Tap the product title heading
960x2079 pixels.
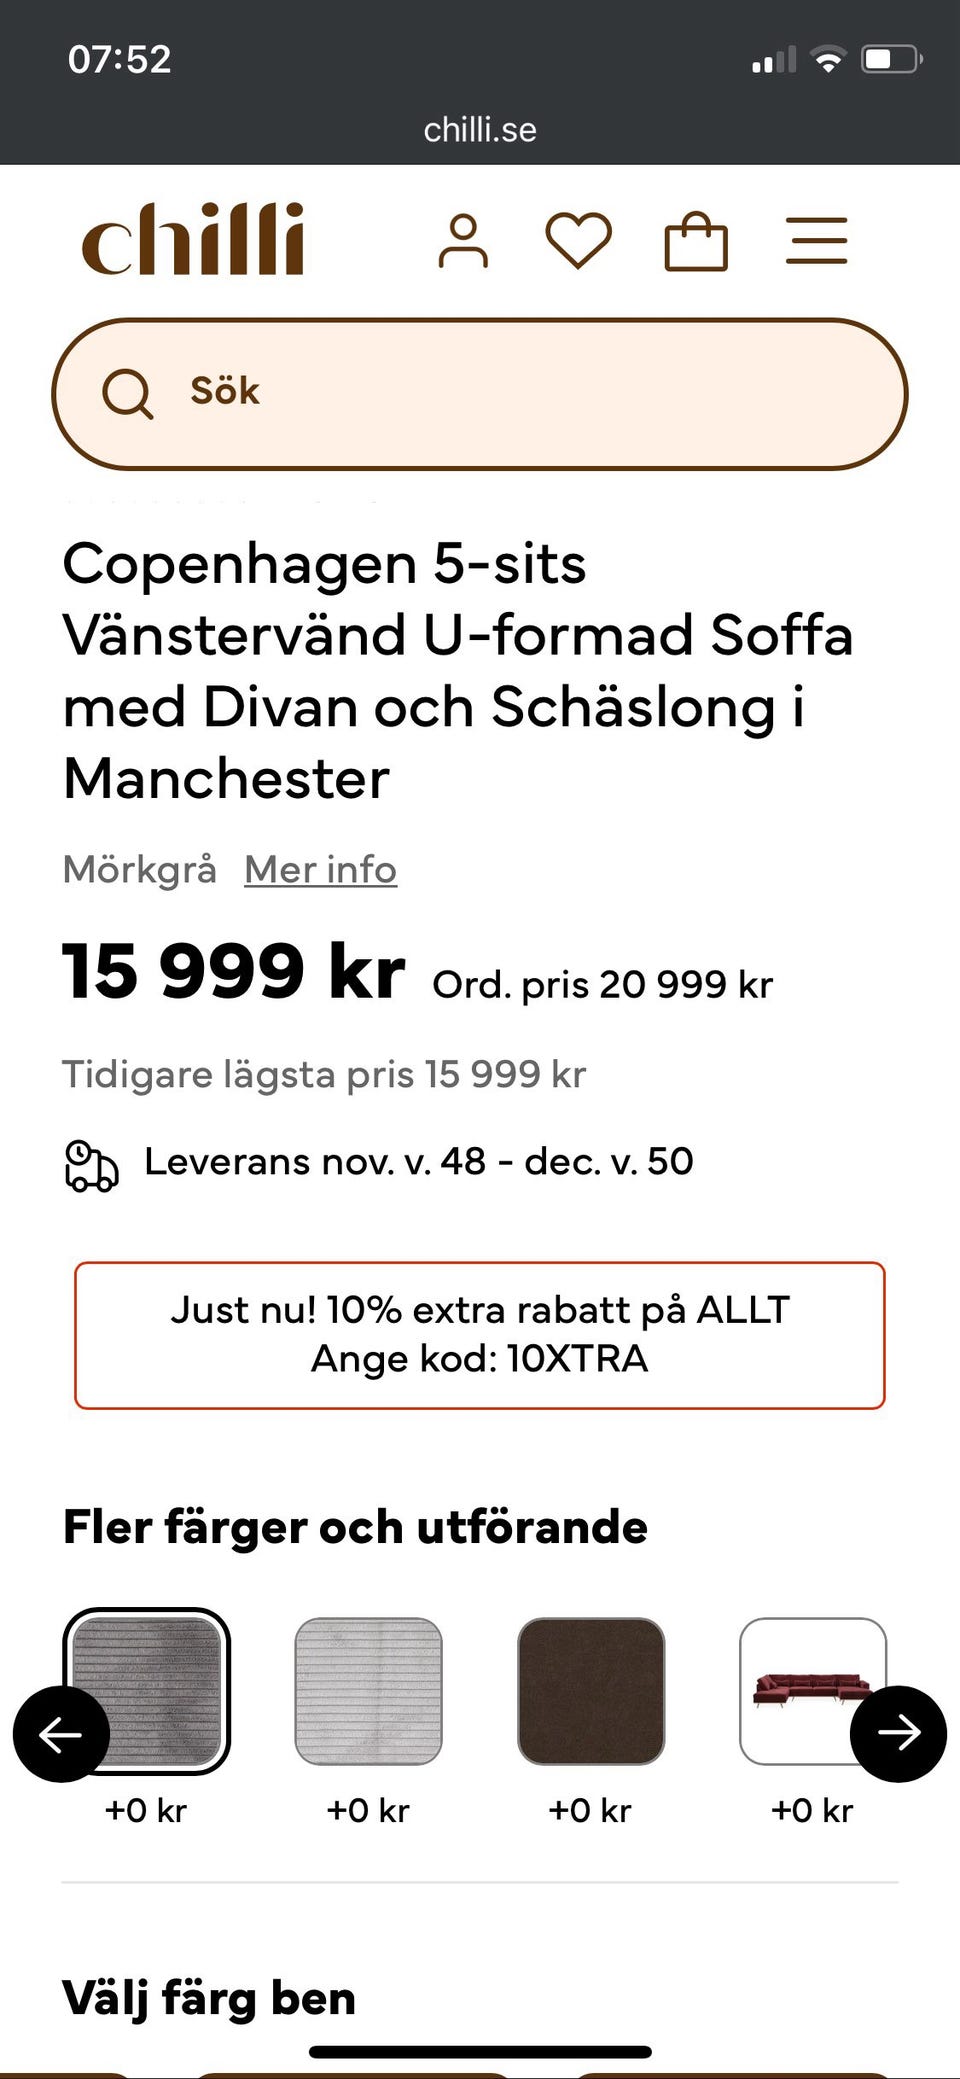[x=458, y=670]
